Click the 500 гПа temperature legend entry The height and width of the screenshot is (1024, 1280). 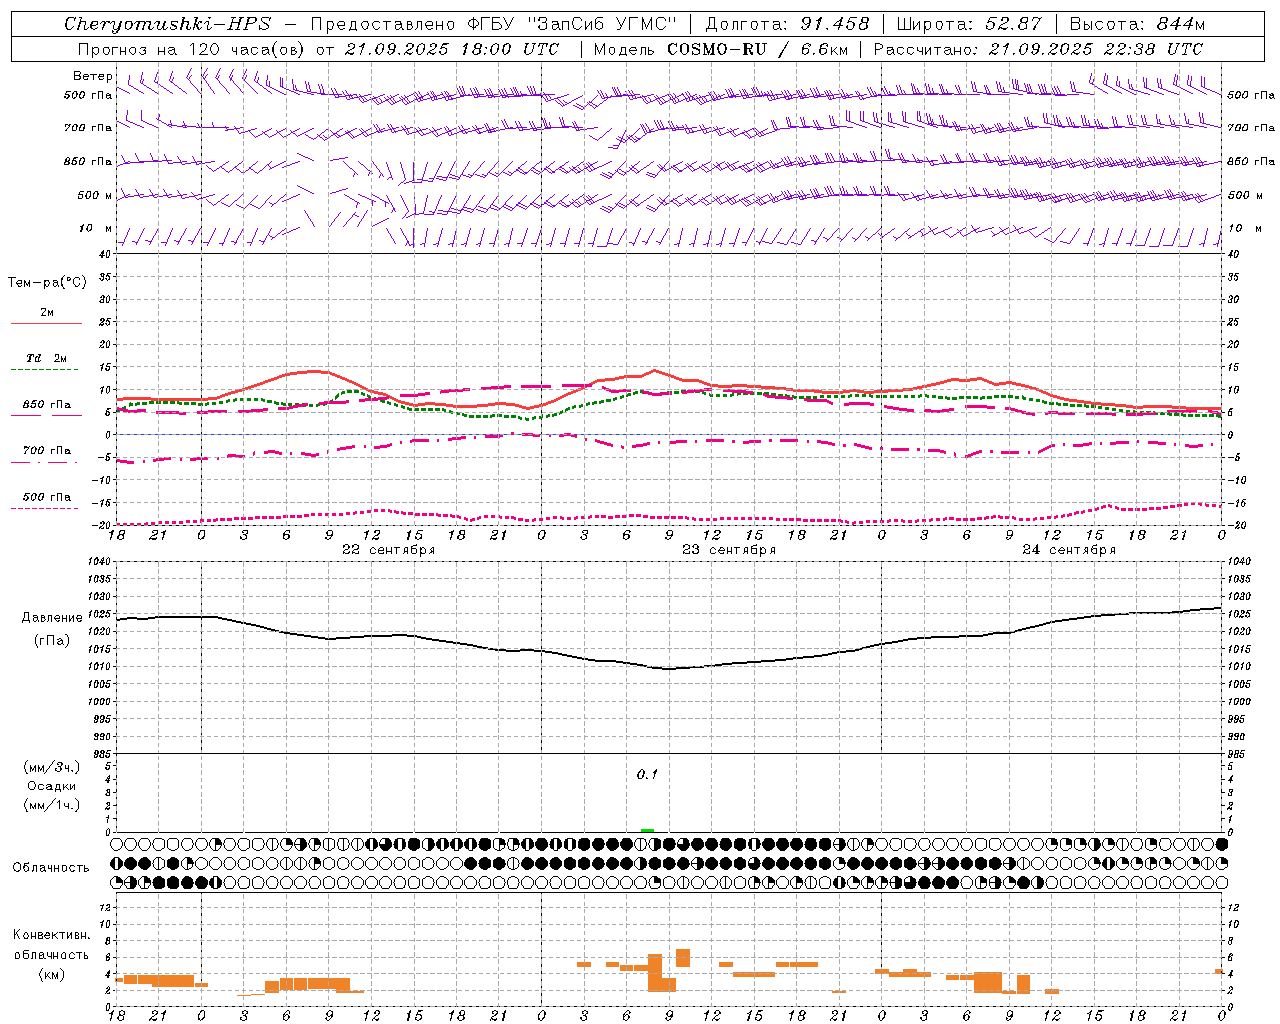pyautogui.click(x=47, y=497)
